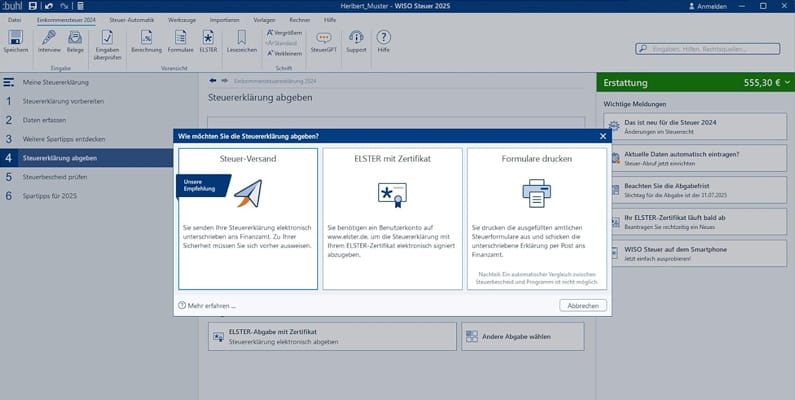Toggle the Meine Steuererklärung sidebar menu
Screen dimensions: 795x400
10,82
